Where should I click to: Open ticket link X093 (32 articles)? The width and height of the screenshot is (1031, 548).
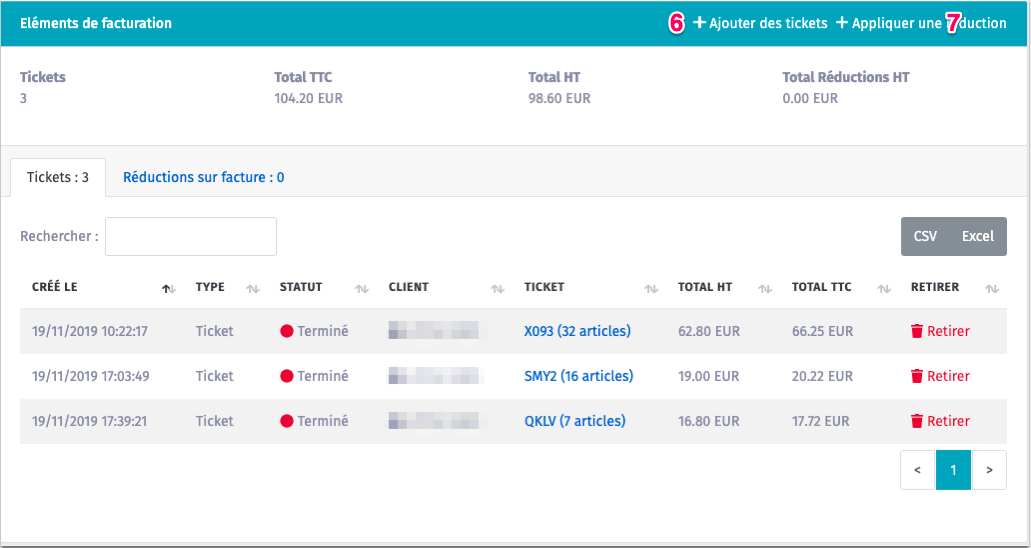[578, 331]
